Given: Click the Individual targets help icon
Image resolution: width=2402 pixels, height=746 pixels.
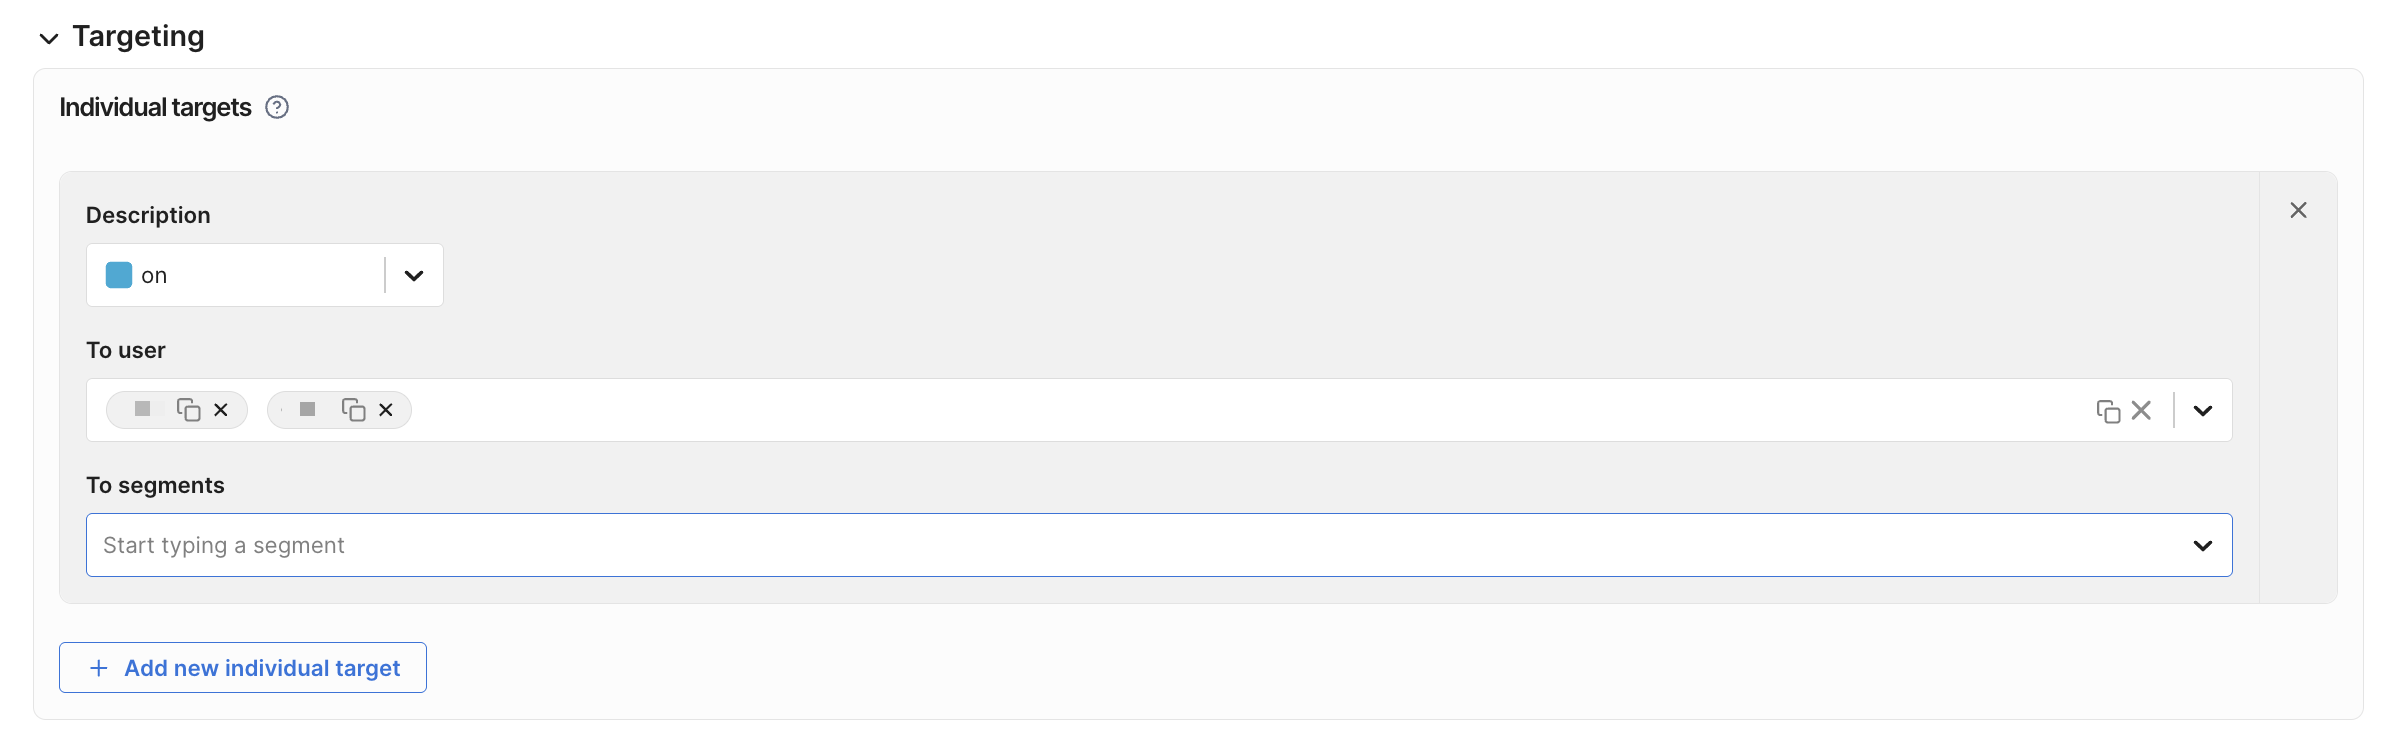Looking at the screenshot, I should tap(277, 107).
